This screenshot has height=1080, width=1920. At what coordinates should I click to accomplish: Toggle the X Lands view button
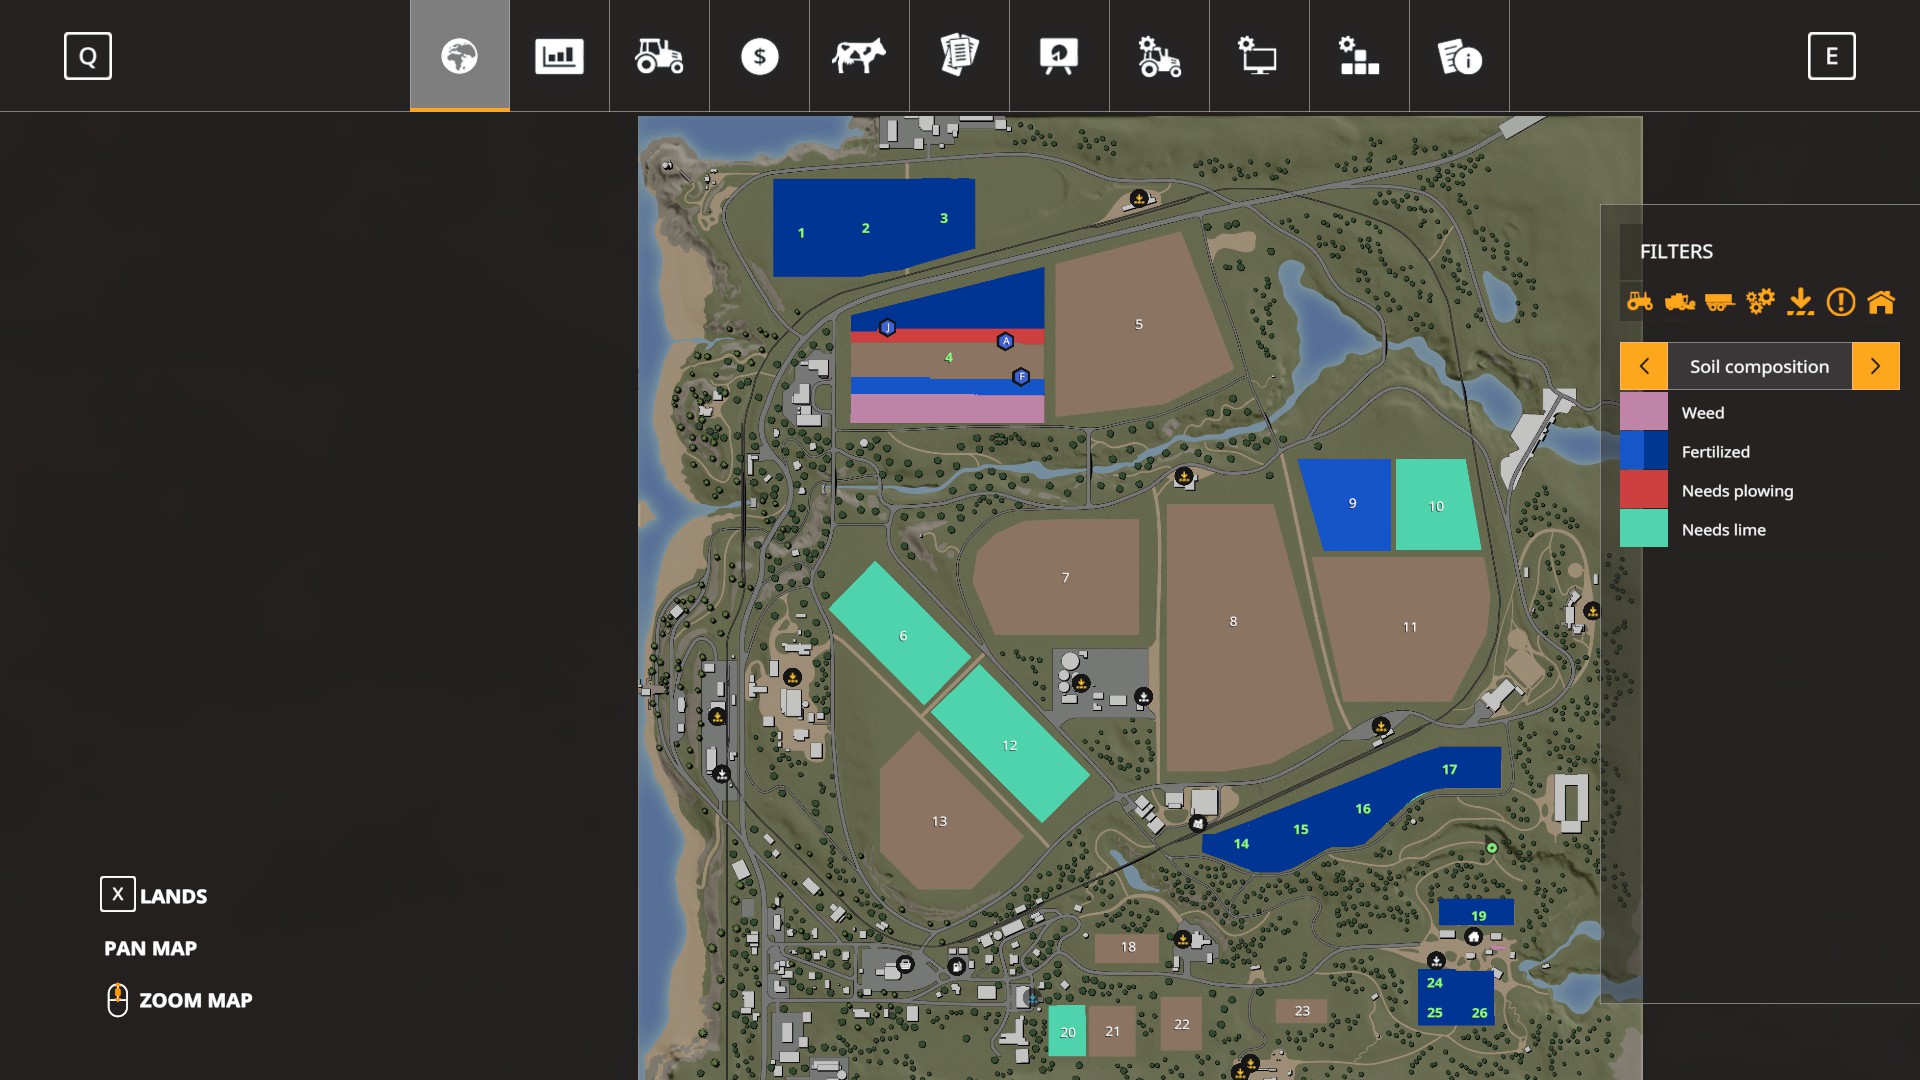(x=117, y=894)
